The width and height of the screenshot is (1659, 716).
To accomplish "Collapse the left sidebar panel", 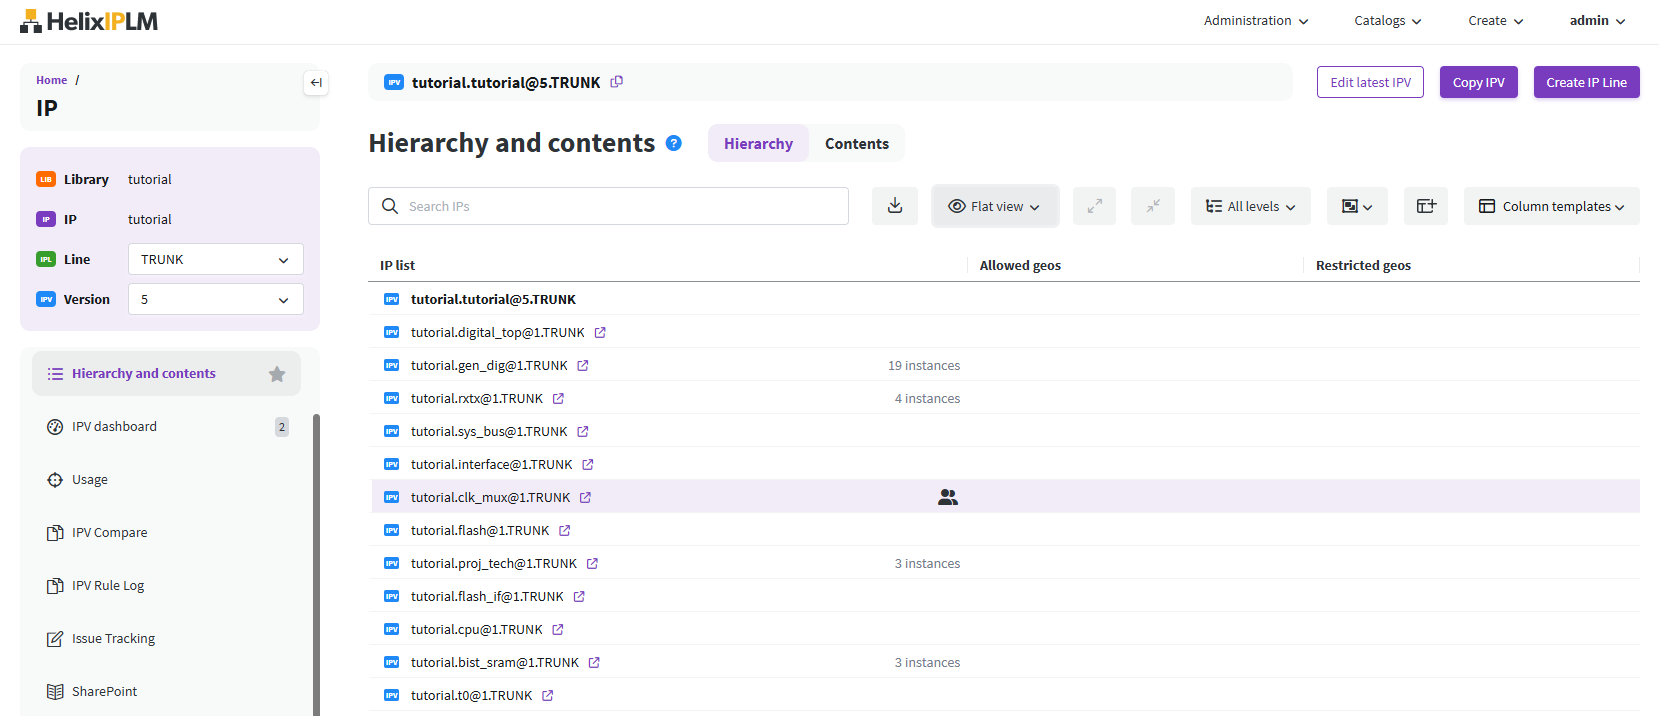I will tap(316, 83).
